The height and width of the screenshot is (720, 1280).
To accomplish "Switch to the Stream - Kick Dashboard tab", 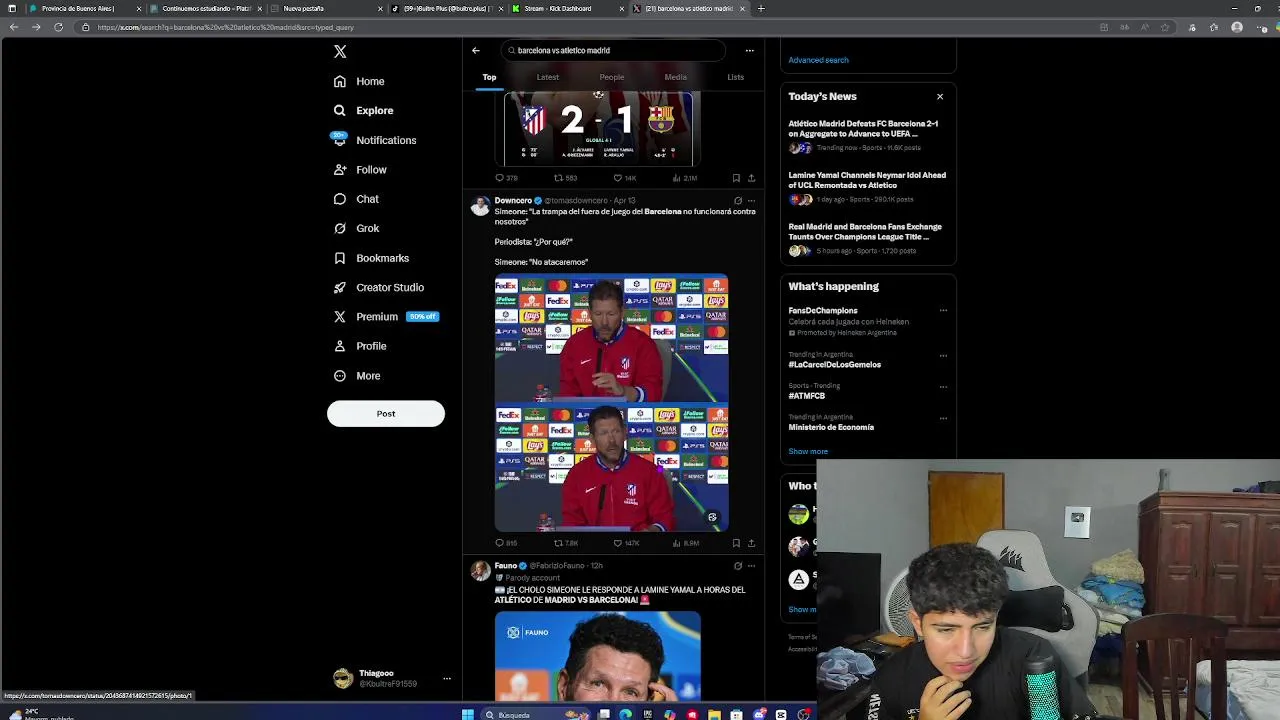I will pyautogui.click(x=566, y=8).
